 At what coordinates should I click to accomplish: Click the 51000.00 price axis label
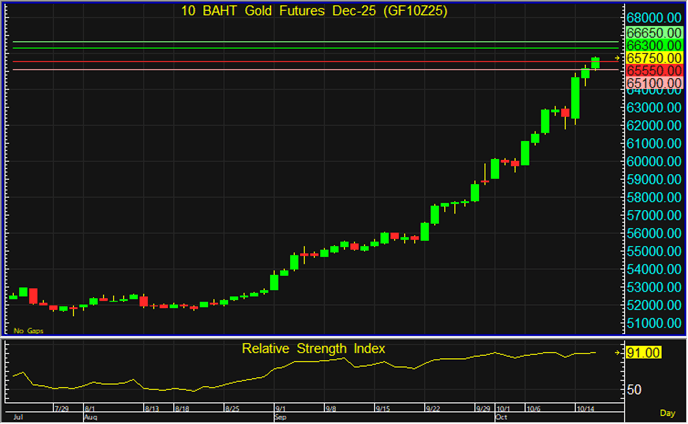(x=654, y=323)
